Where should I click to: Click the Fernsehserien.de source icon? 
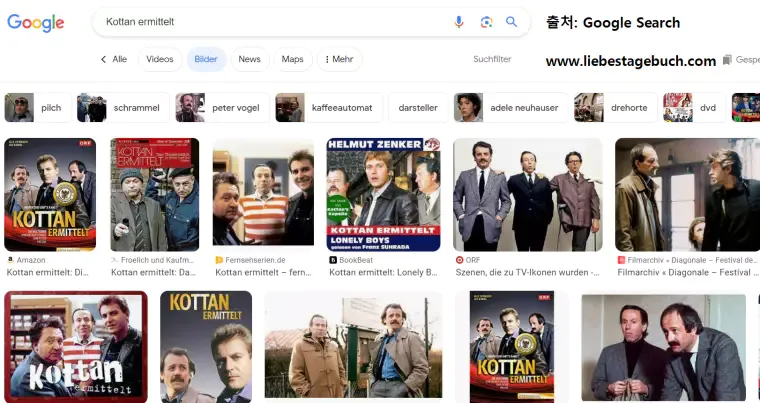[x=219, y=260]
